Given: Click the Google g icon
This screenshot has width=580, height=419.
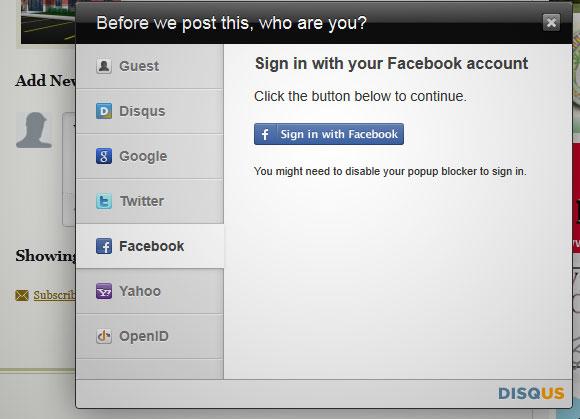Looking at the screenshot, I should 104,156.
